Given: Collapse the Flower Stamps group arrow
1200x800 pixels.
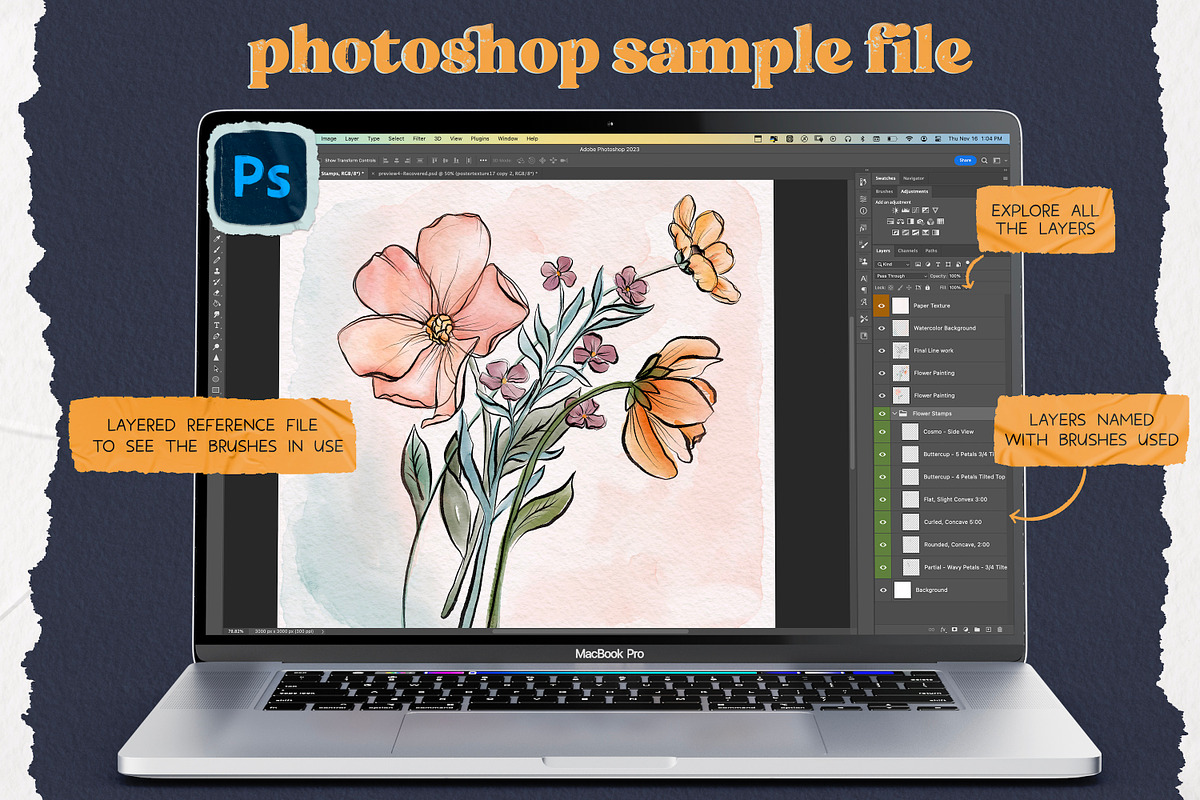Looking at the screenshot, I should (895, 412).
